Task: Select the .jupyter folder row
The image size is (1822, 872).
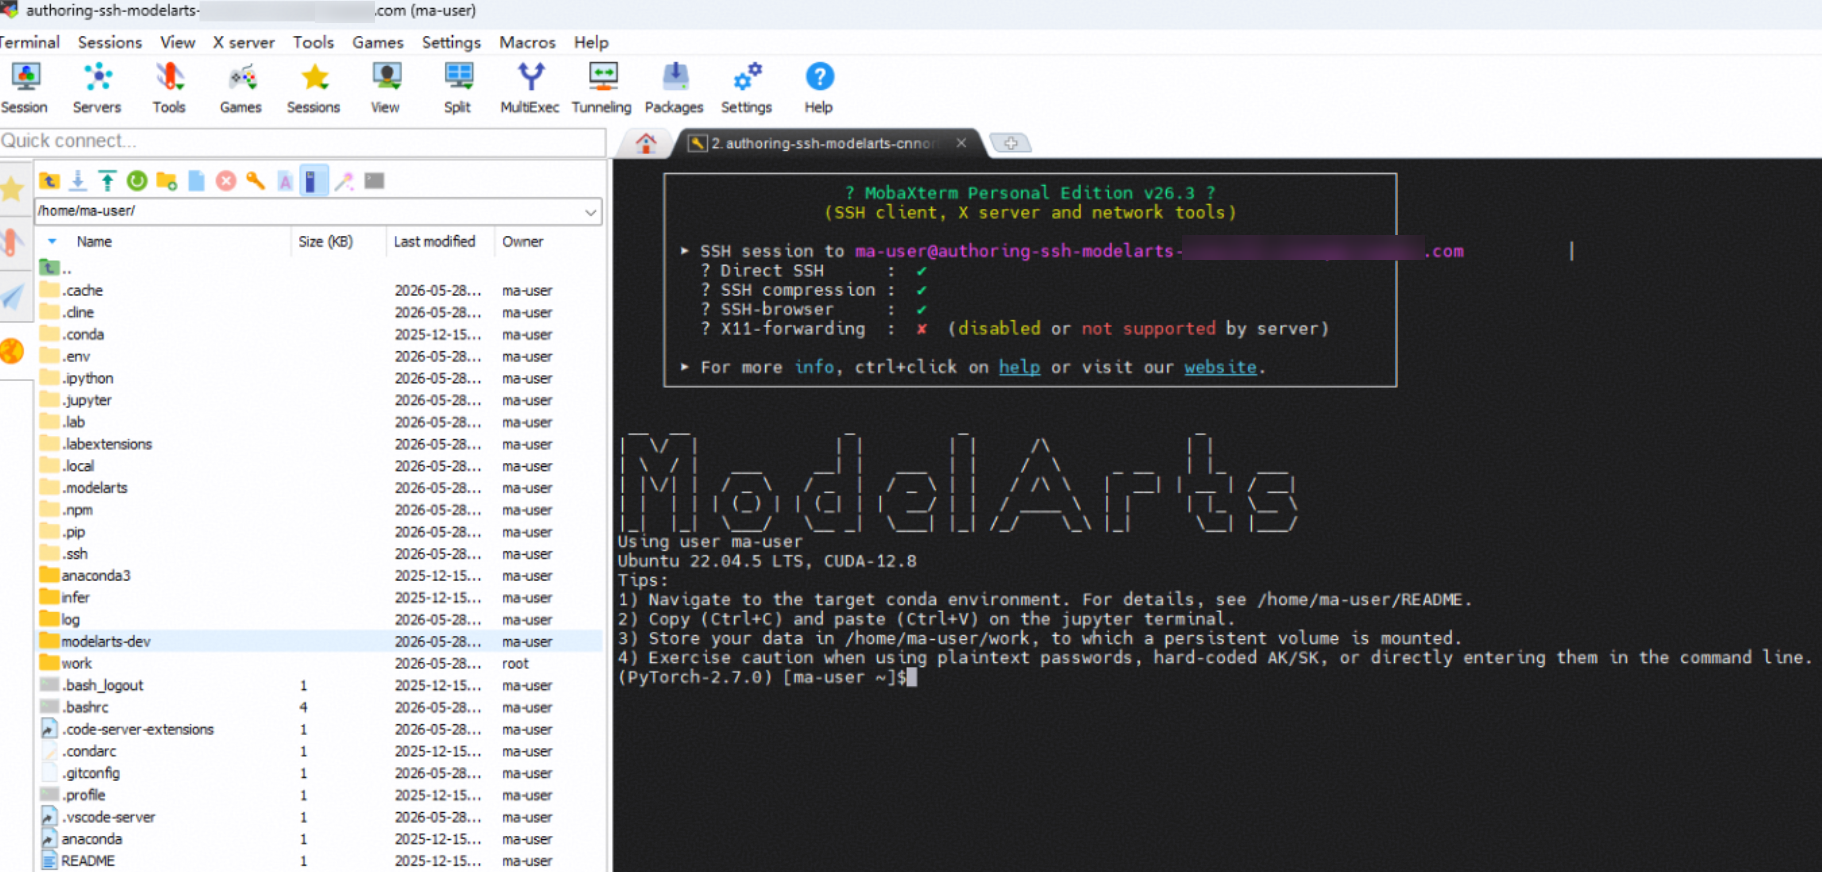Action: click(x=320, y=400)
